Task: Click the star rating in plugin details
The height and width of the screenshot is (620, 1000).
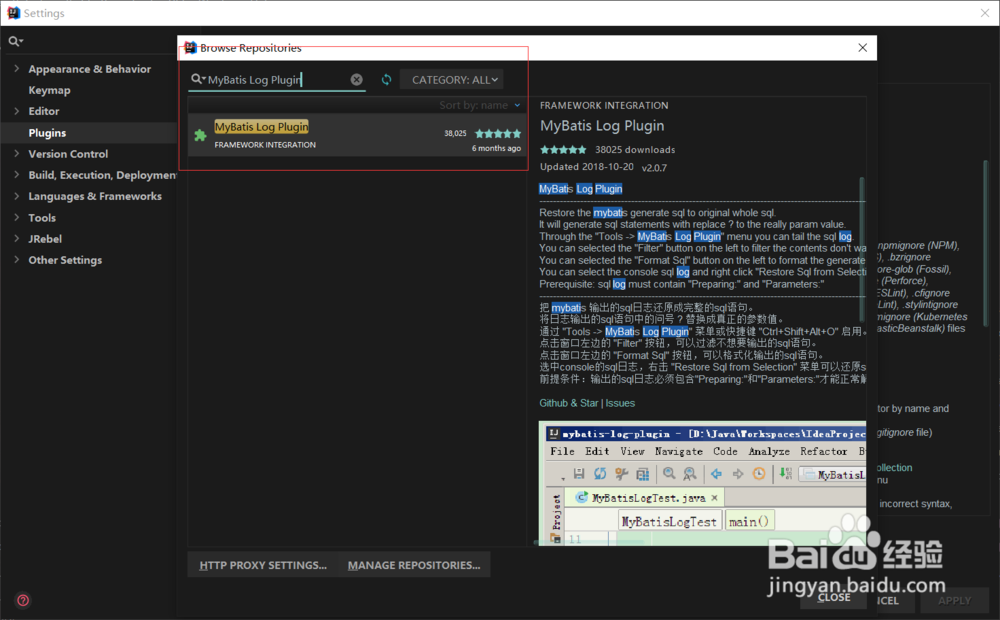Action: (x=563, y=150)
